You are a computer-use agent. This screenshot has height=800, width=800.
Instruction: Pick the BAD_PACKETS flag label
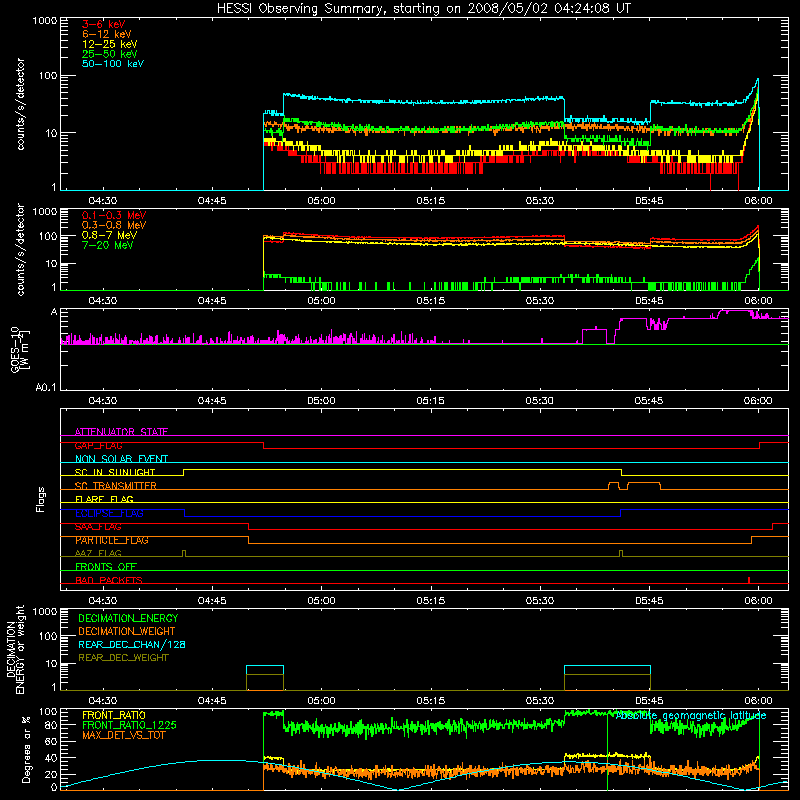pos(109,580)
